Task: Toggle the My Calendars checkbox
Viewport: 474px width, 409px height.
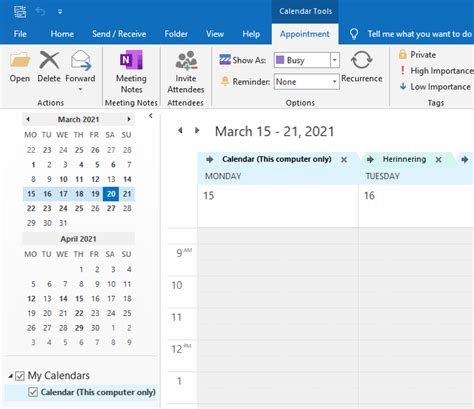Action: 20,376
